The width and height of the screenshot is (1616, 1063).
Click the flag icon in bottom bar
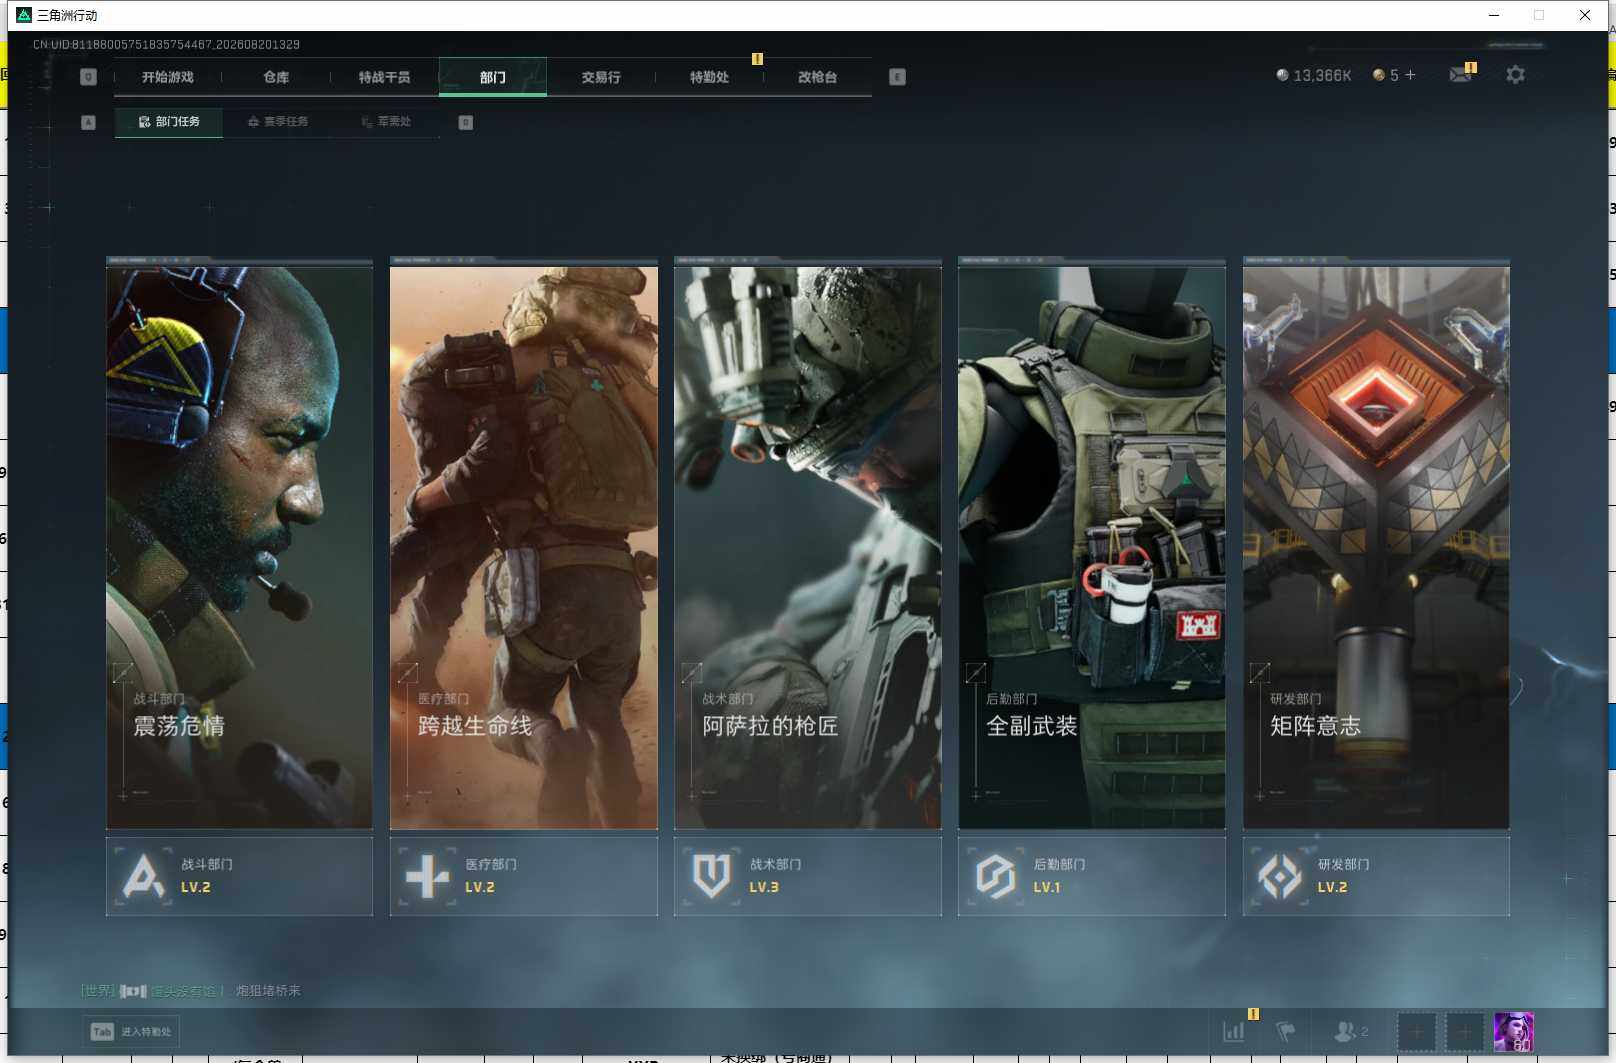[x=1286, y=1031]
